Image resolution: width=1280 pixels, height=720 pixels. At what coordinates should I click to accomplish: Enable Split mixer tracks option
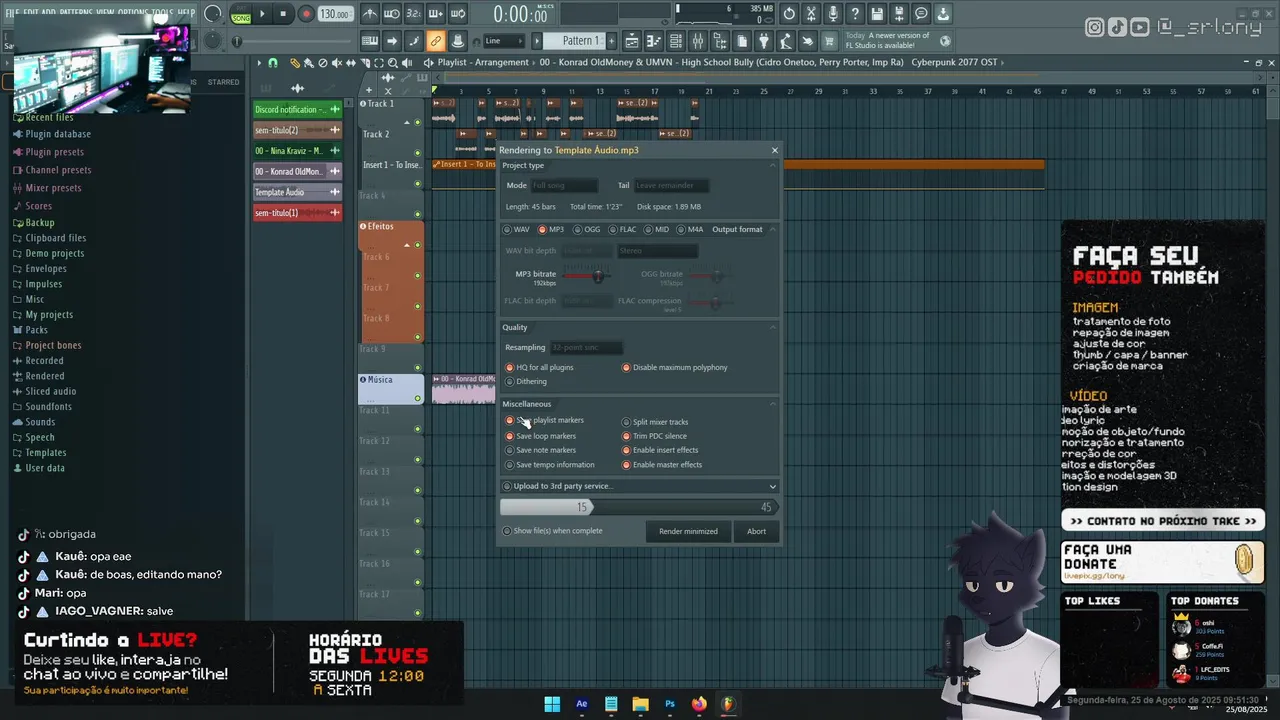pyautogui.click(x=655, y=422)
